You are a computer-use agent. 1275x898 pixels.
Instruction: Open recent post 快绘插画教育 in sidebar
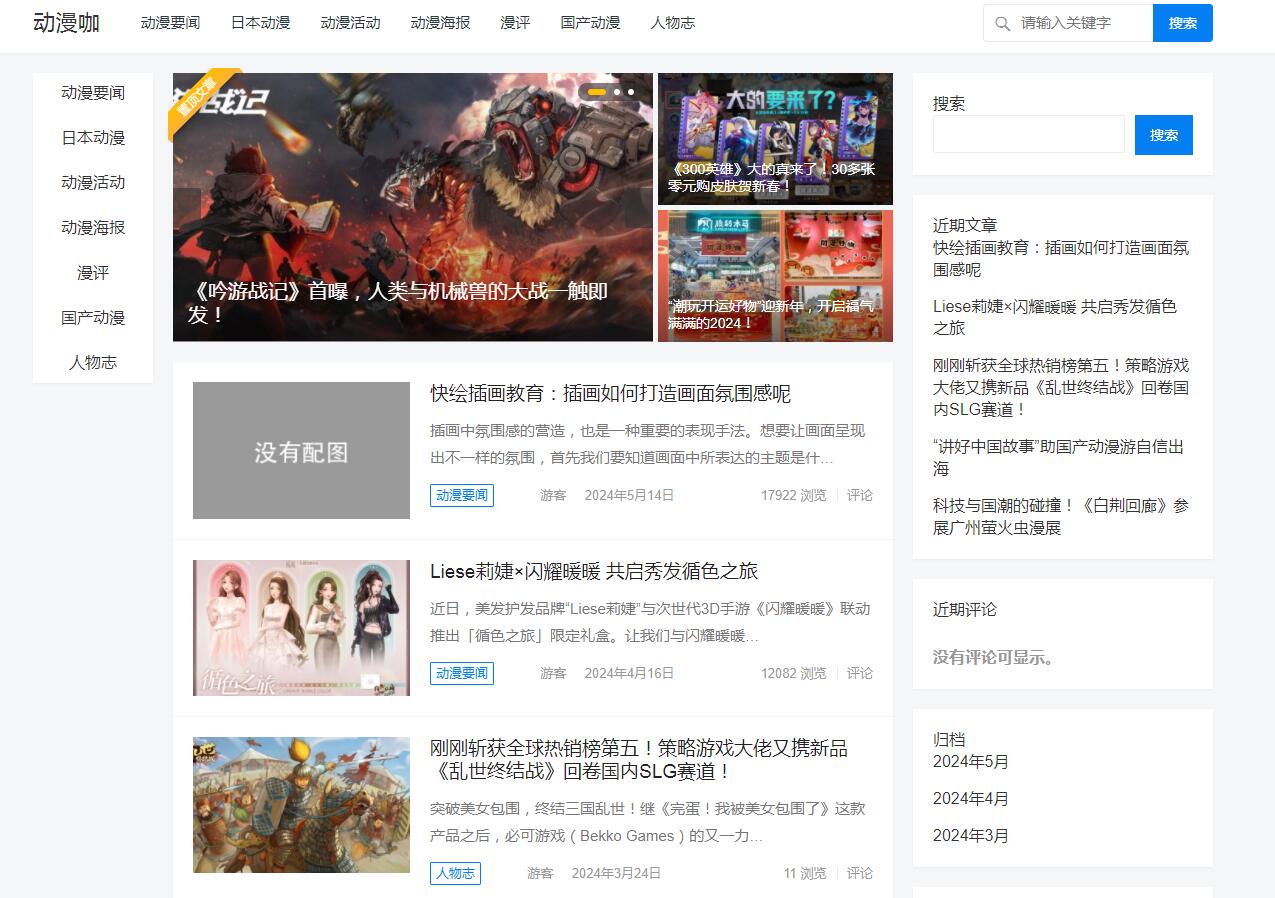click(1061, 258)
